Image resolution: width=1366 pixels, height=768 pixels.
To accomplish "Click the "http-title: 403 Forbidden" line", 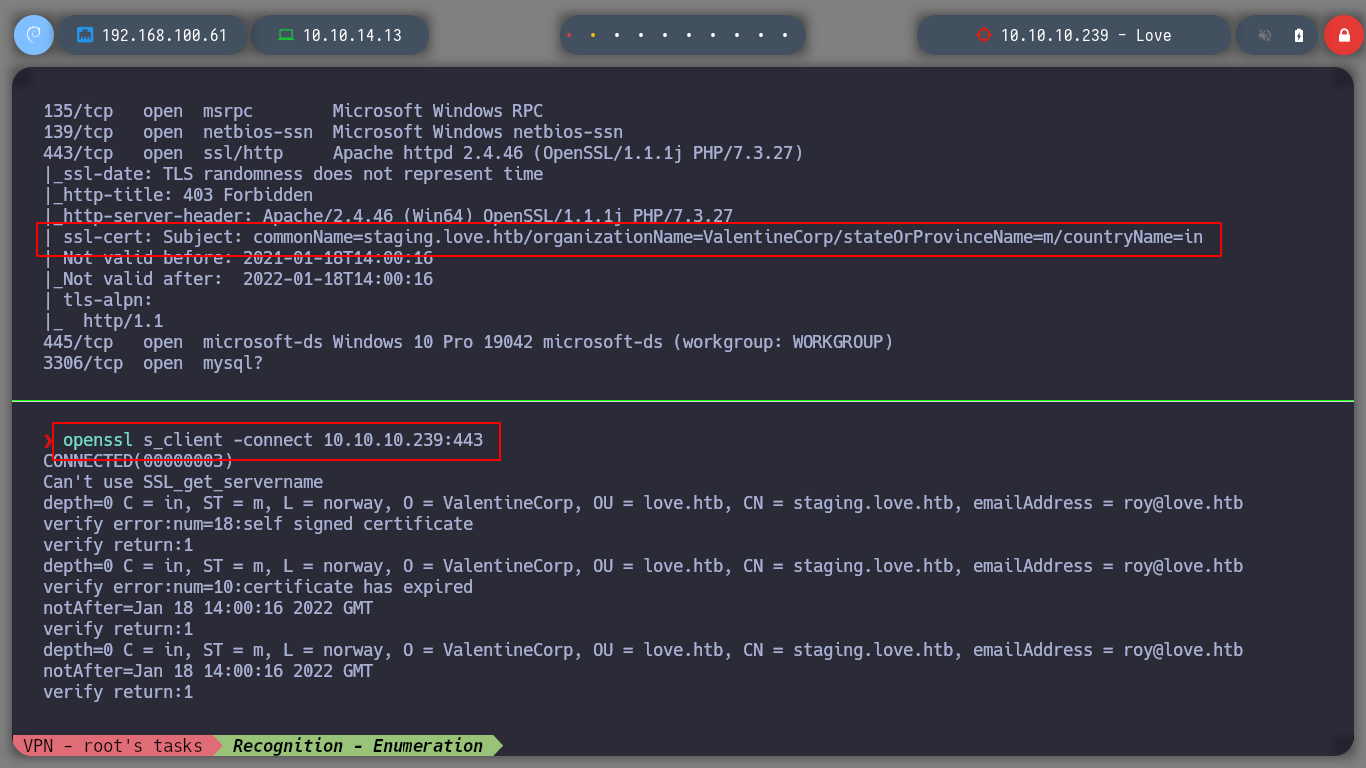I will tap(178, 195).
